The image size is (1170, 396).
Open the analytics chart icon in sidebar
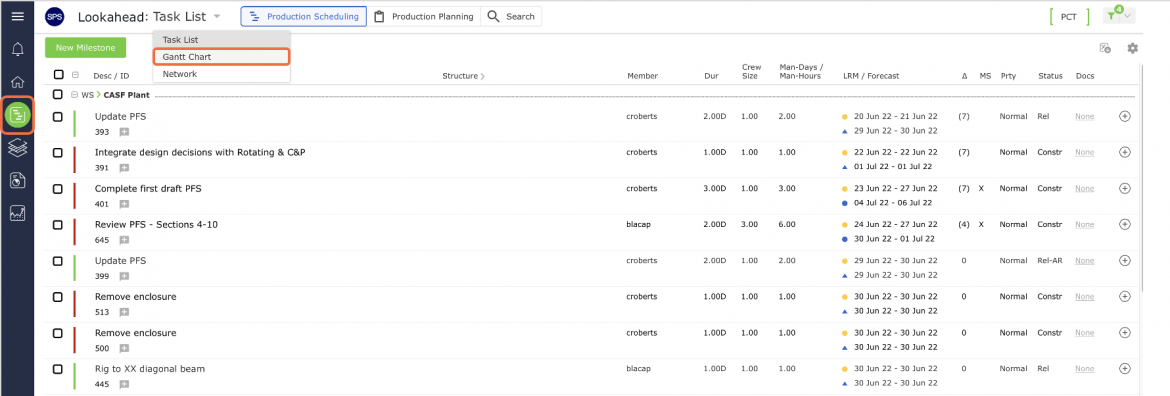pos(17,213)
